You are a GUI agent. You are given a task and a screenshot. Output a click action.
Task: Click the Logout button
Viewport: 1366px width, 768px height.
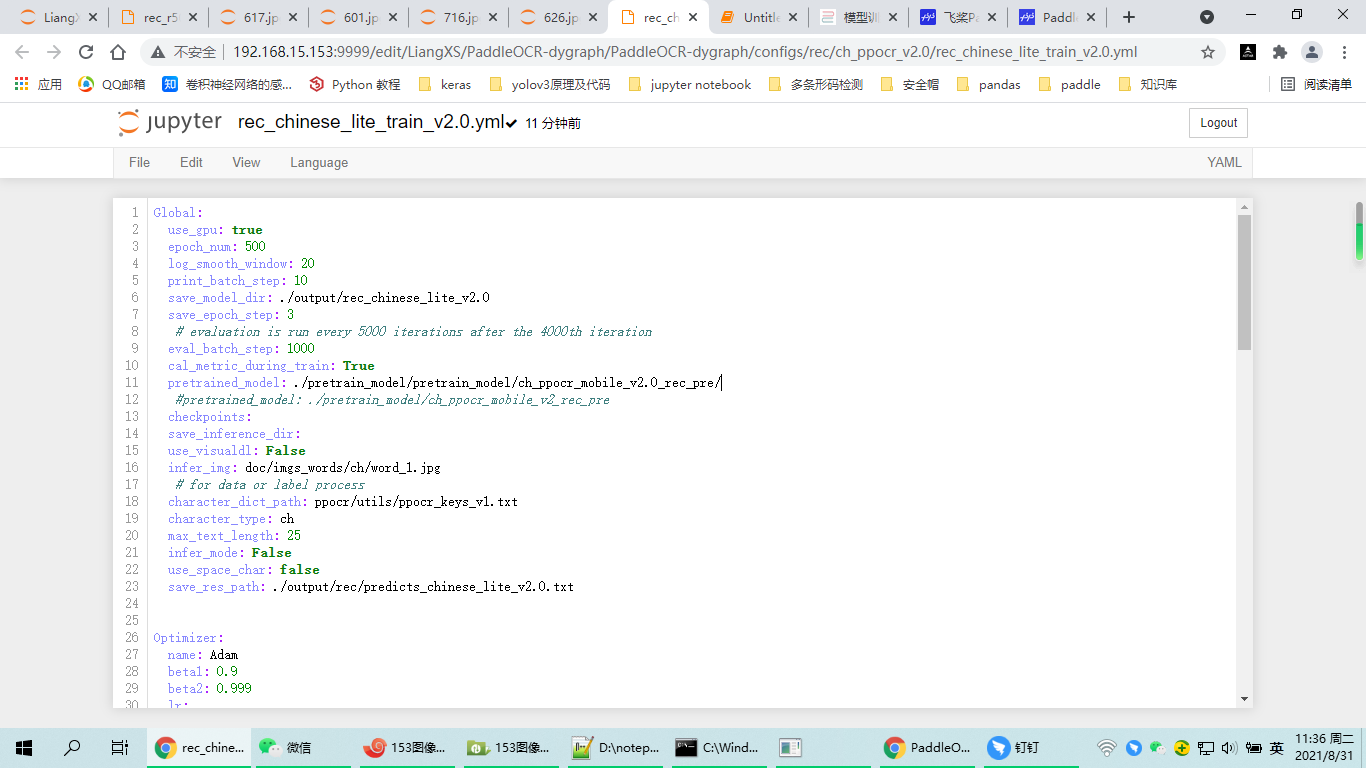pos(1217,122)
